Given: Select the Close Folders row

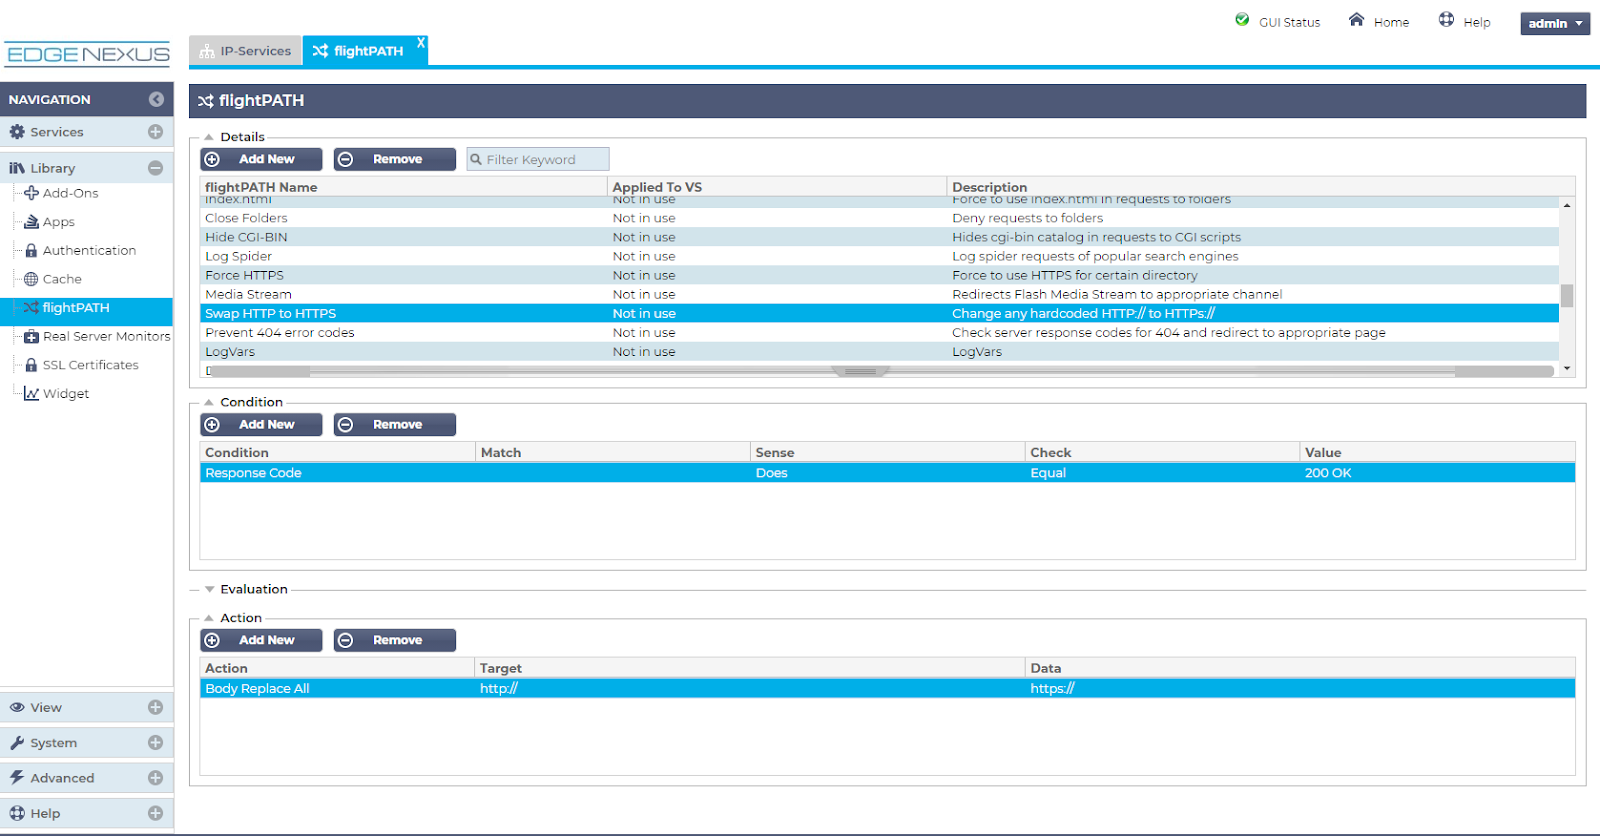Looking at the screenshot, I should click(x=880, y=218).
